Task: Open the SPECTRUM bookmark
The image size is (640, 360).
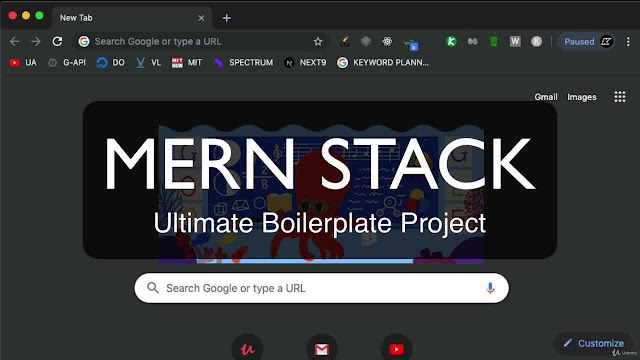Action: 244,62
